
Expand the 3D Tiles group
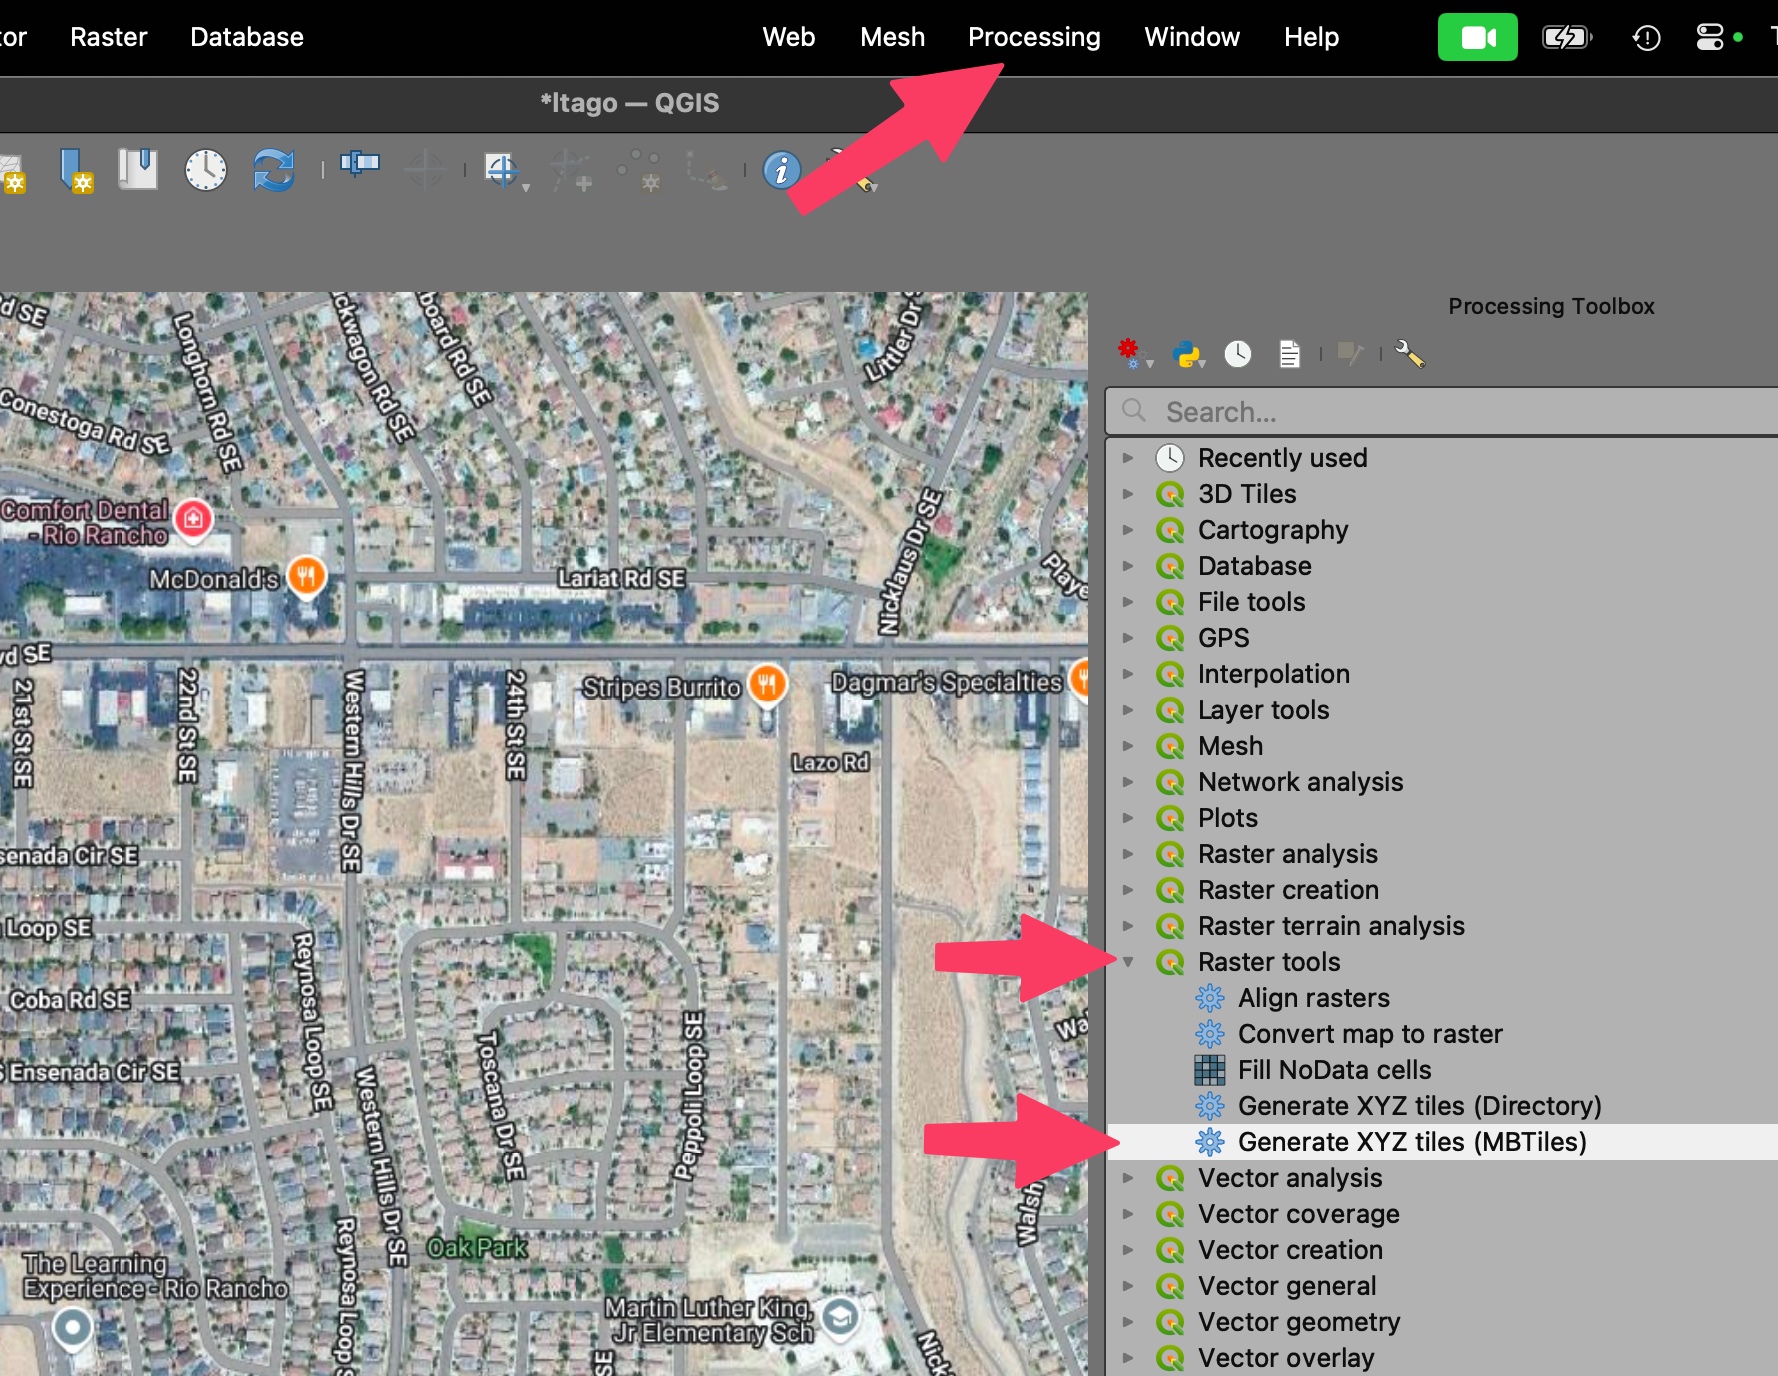pos(1128,494)
